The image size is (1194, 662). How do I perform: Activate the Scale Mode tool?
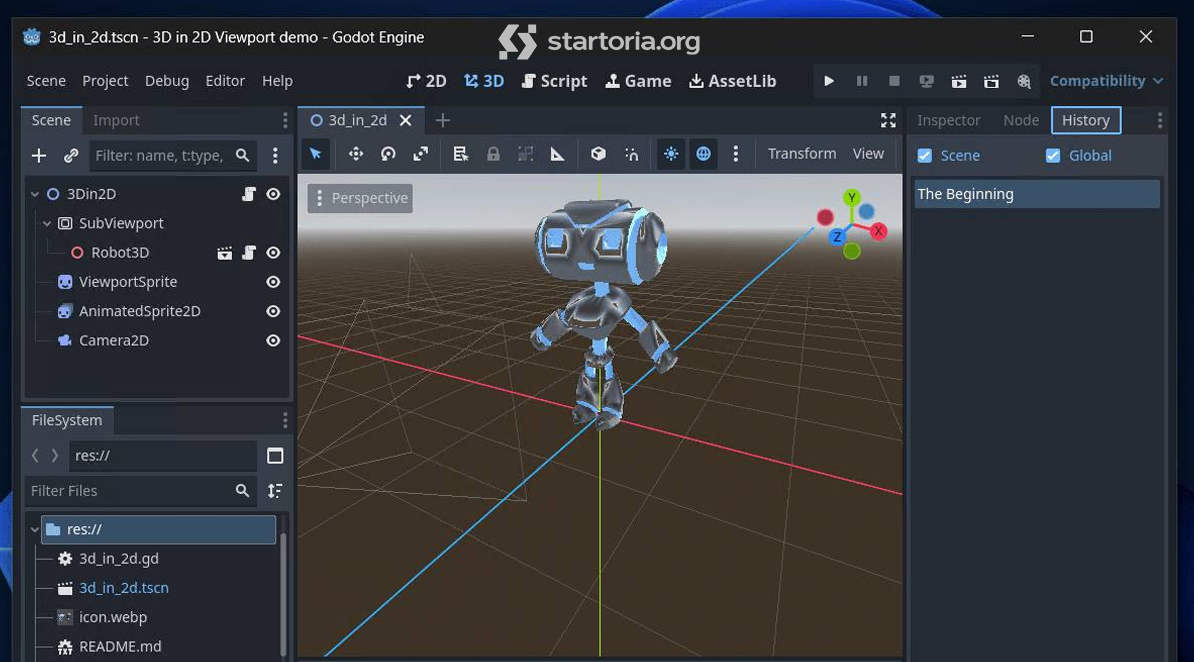[420, 154]
